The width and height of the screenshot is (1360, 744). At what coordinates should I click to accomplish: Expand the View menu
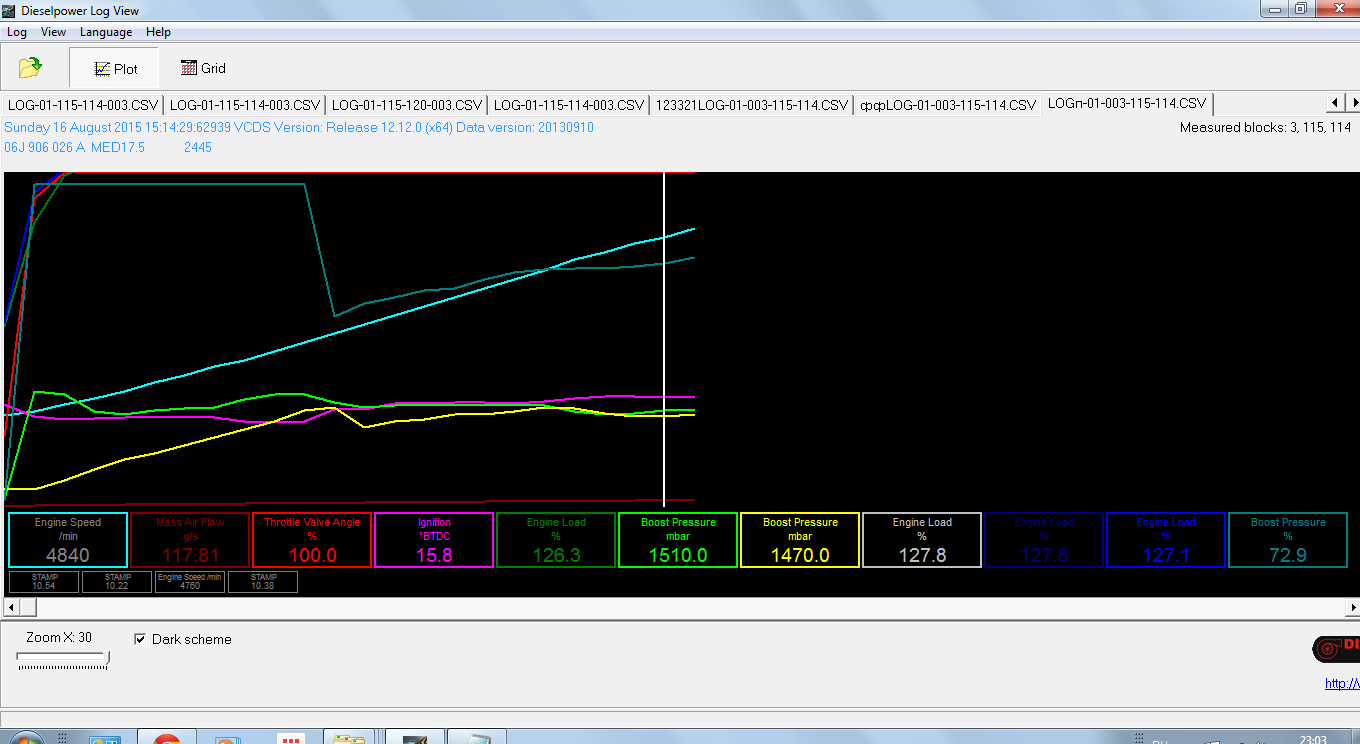click(x=53, y=32)
